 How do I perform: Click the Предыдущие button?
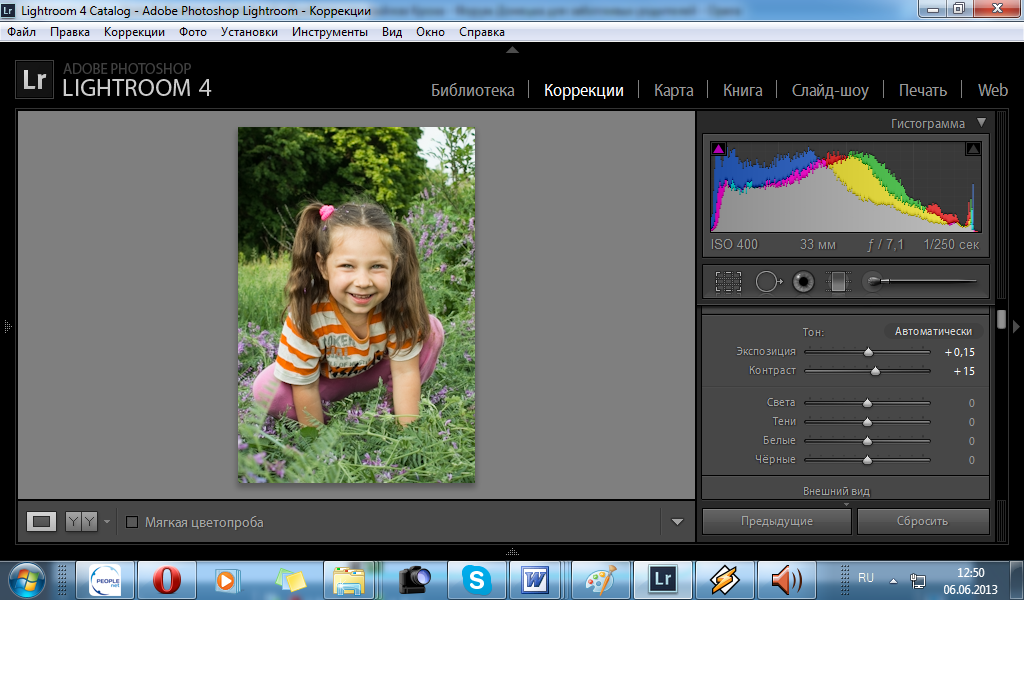pyautogui.click(x=776, y=521)
